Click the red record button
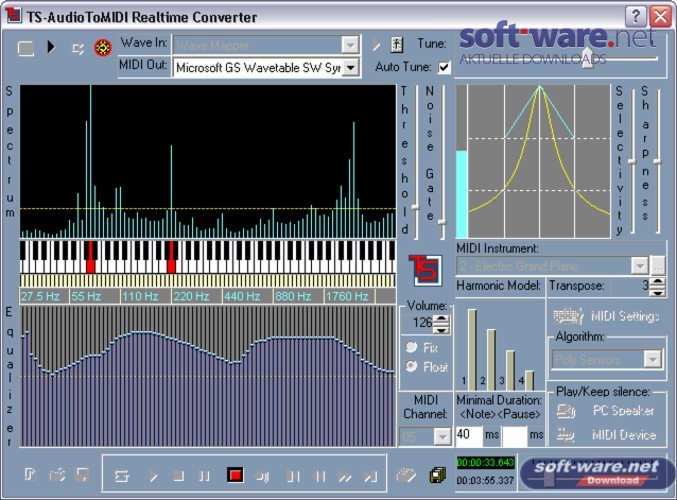Image resolution: width=677 pixels, height=500 pixels. [x=235, y=475]
